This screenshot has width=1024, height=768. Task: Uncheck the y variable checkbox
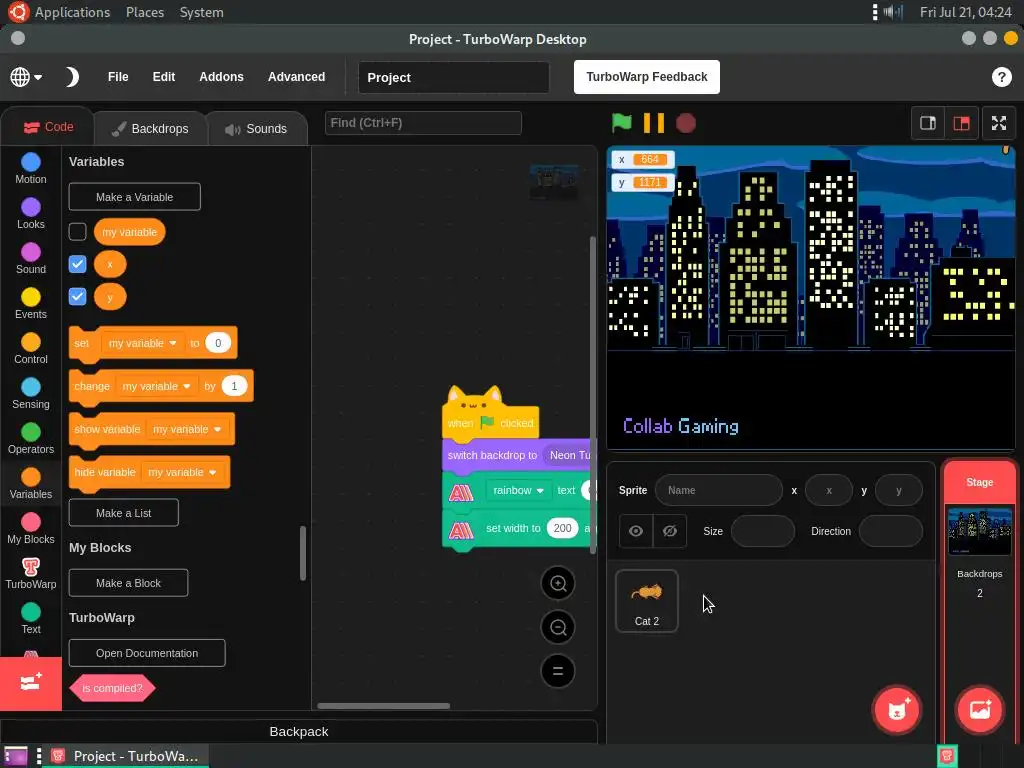77,296
